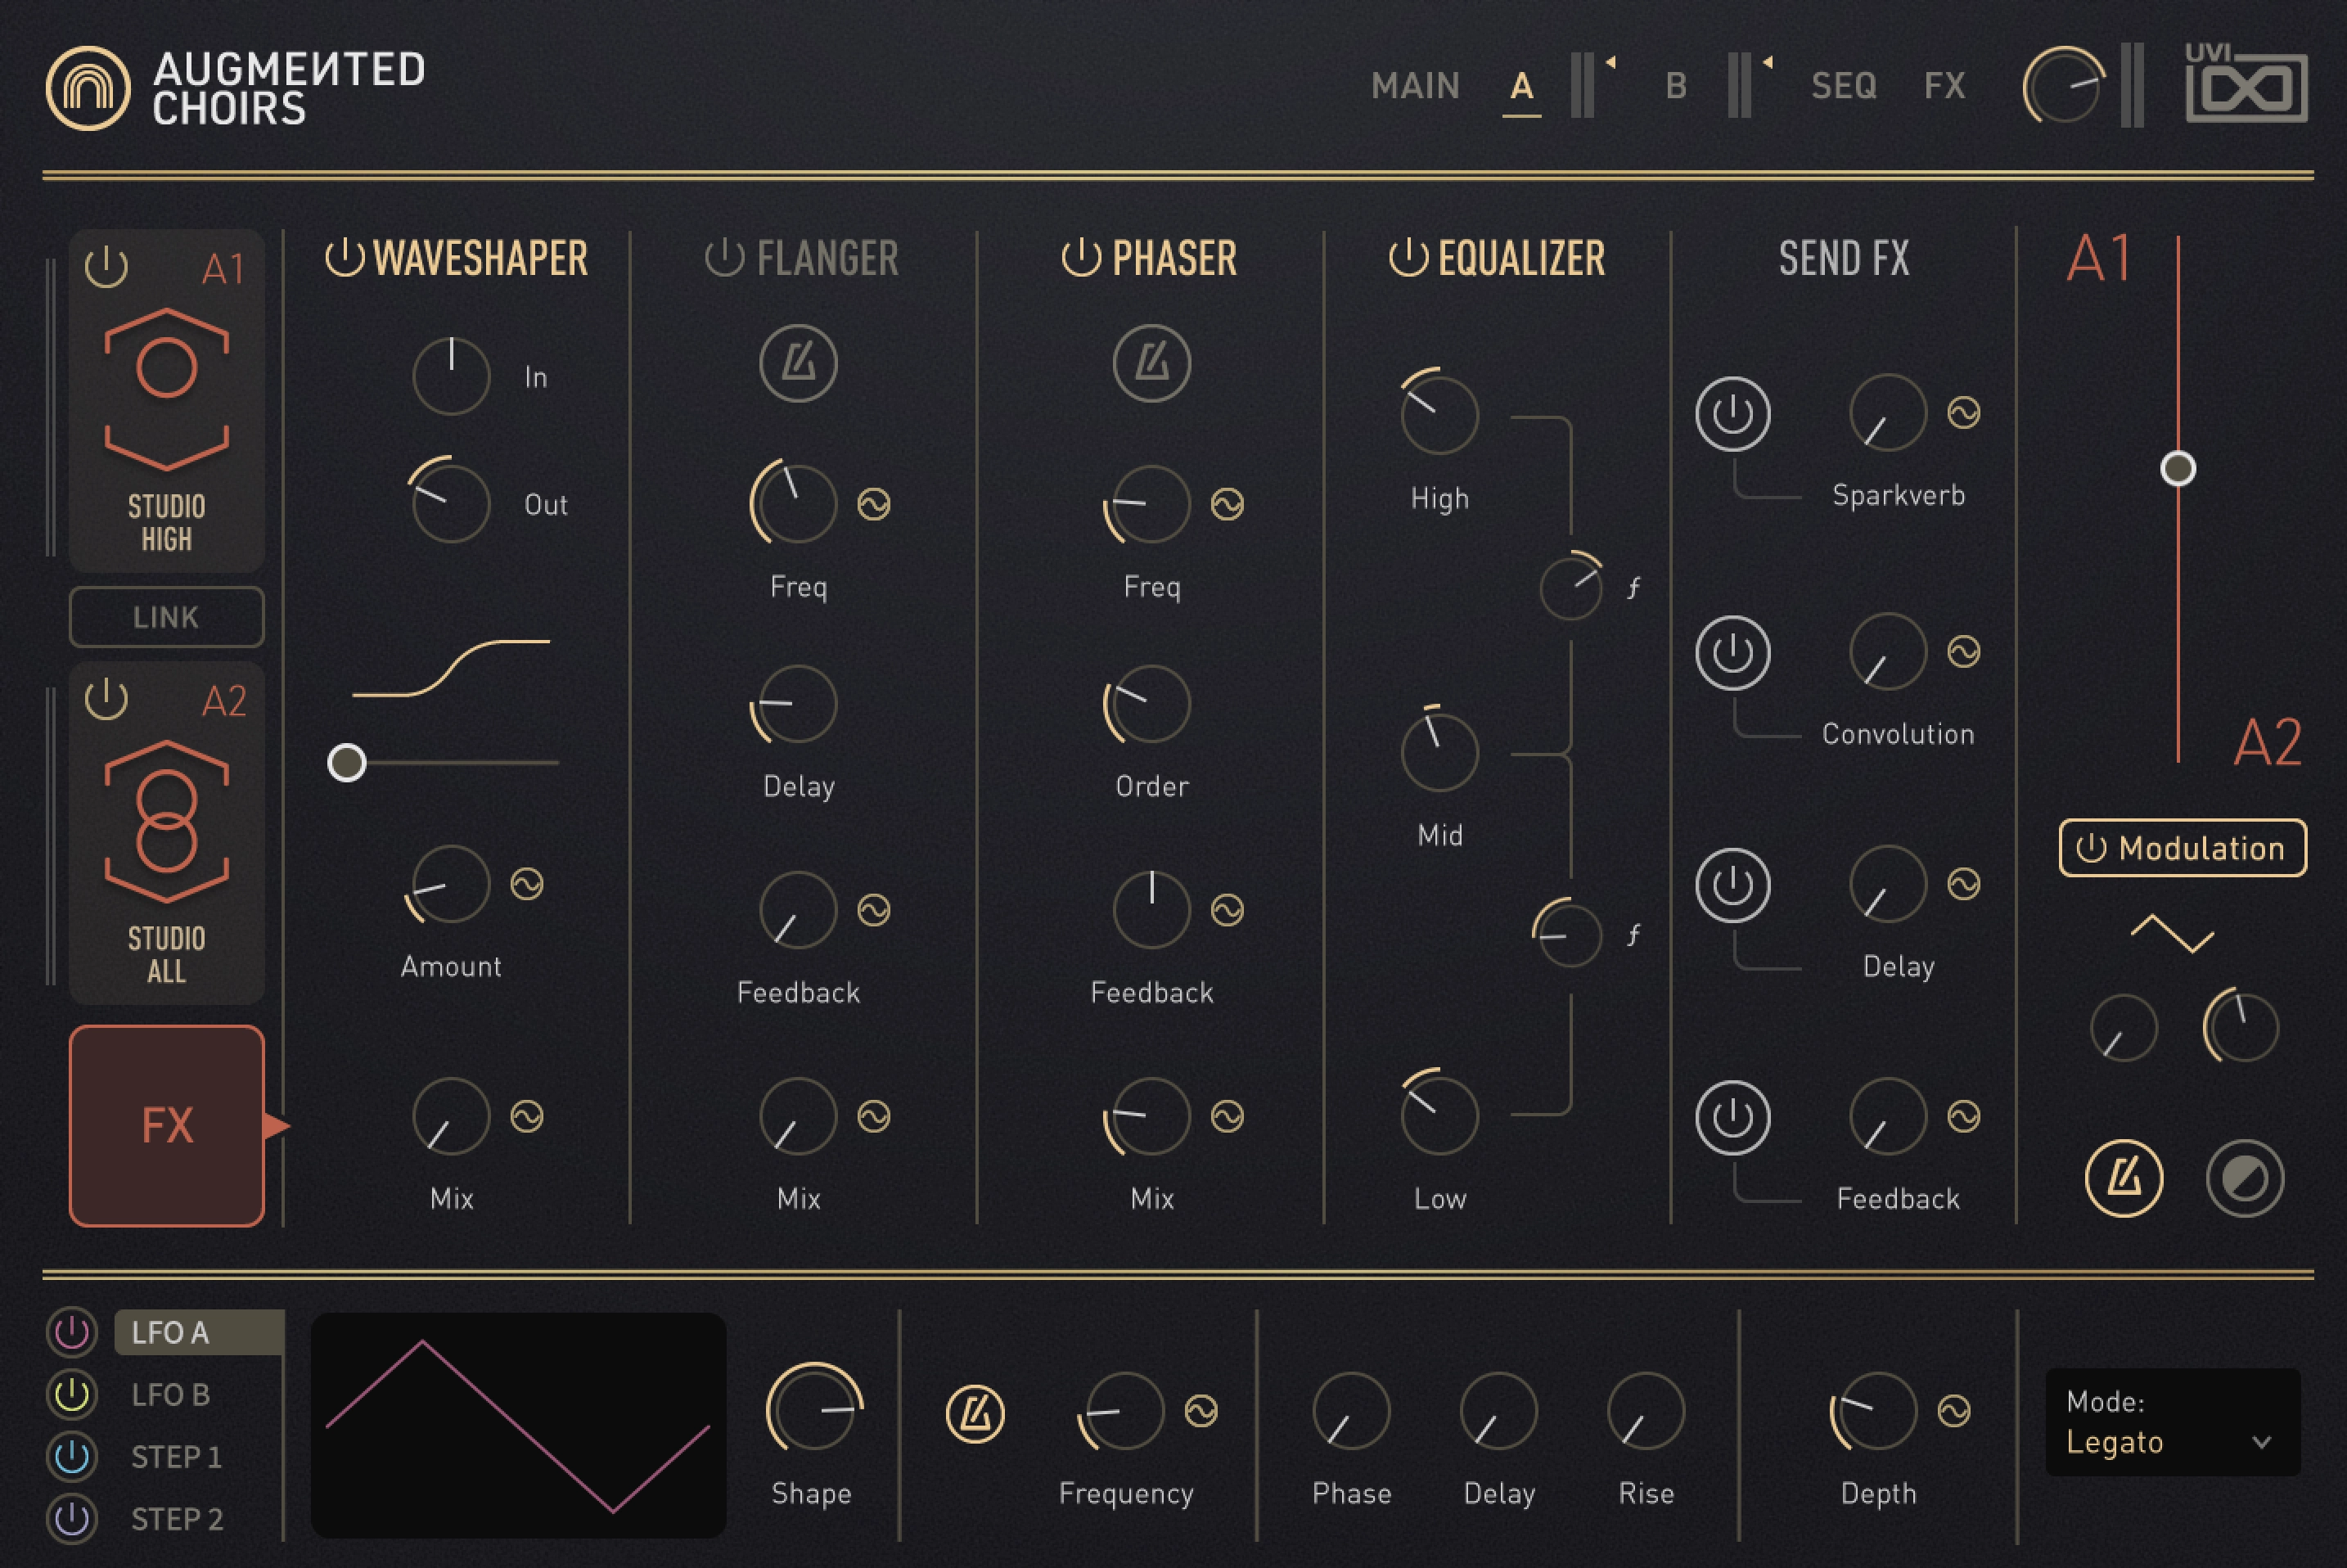Viewport: 2347px width, 1568px height.
Task: Toggle the Waveshaper power icon
Action: pyautogui.click(x=344, y=258)
